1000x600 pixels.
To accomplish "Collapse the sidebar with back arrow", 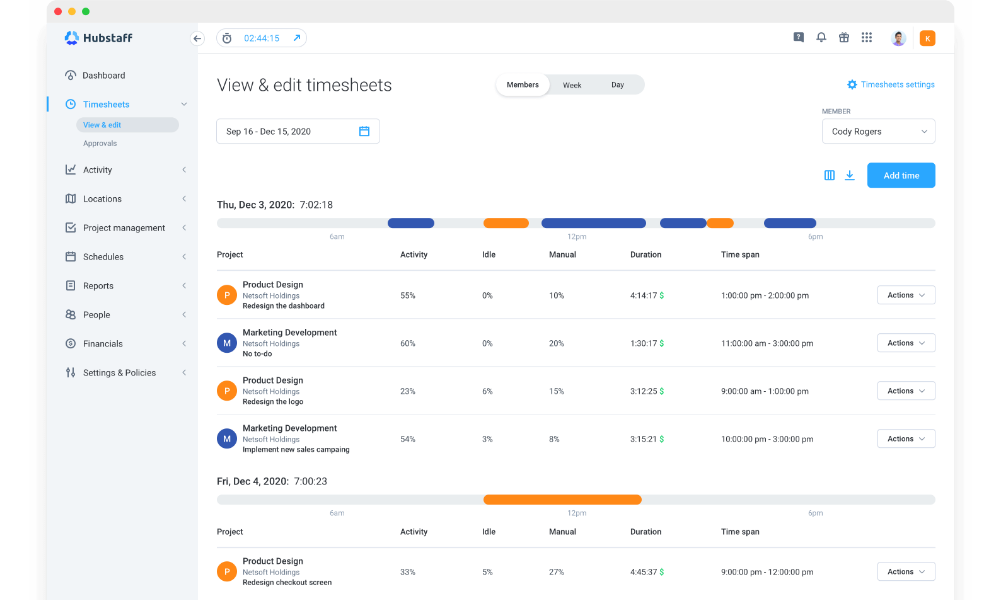I will click(197, 38).
